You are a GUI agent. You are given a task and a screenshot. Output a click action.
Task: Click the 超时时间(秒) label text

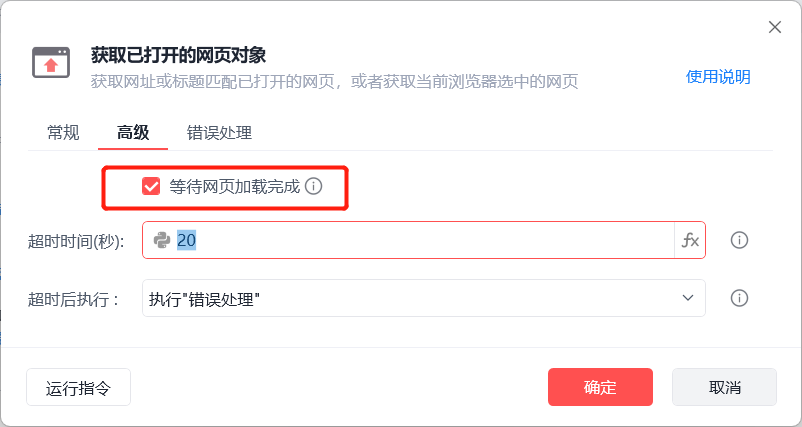pyautogui.click(x=76, y=241)
